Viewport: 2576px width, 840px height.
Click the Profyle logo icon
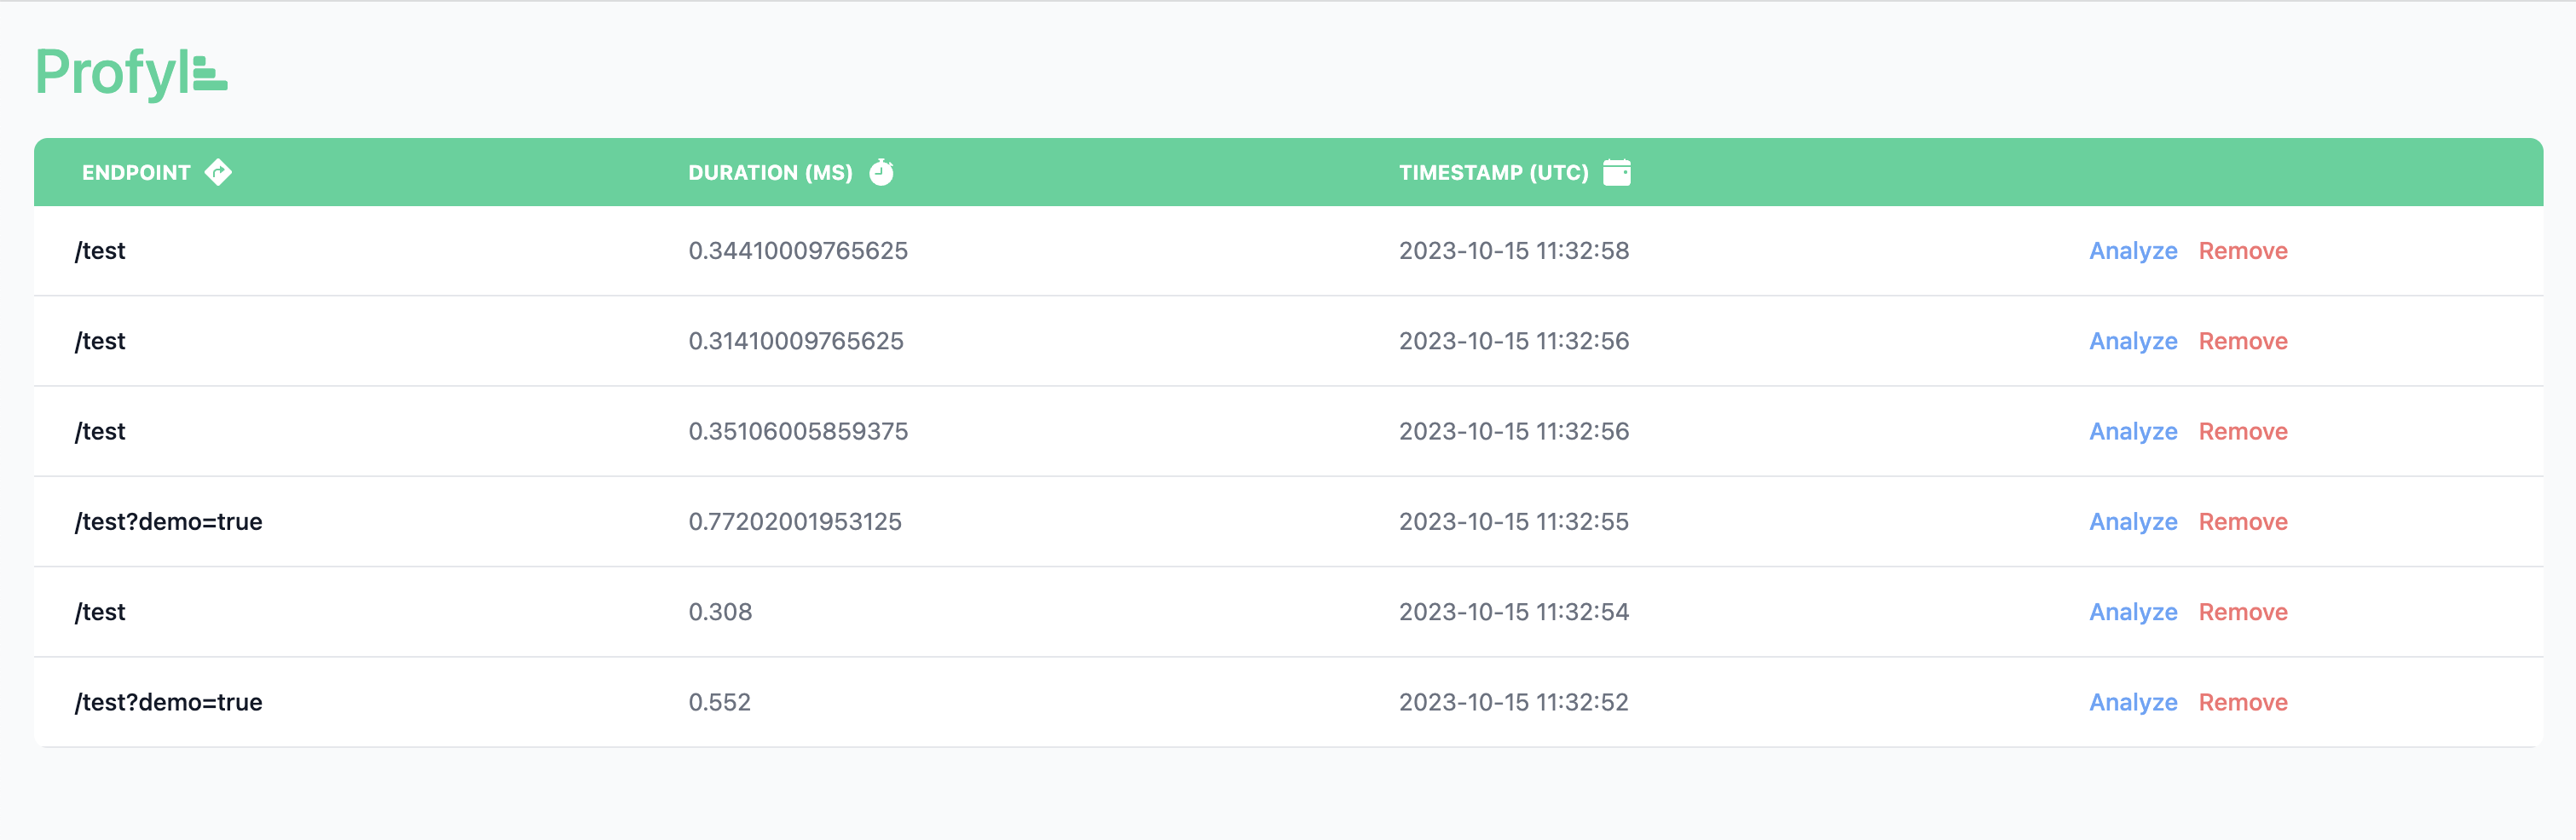pyautogui.click(x=210, y=74)
